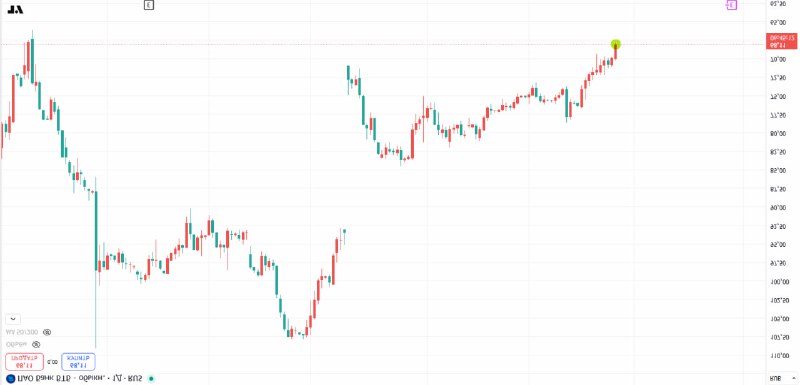Viewport: 800px width, 385px height.
Task: Select the MA 50/200 indicator label
Action: click(x=23, y=332)
